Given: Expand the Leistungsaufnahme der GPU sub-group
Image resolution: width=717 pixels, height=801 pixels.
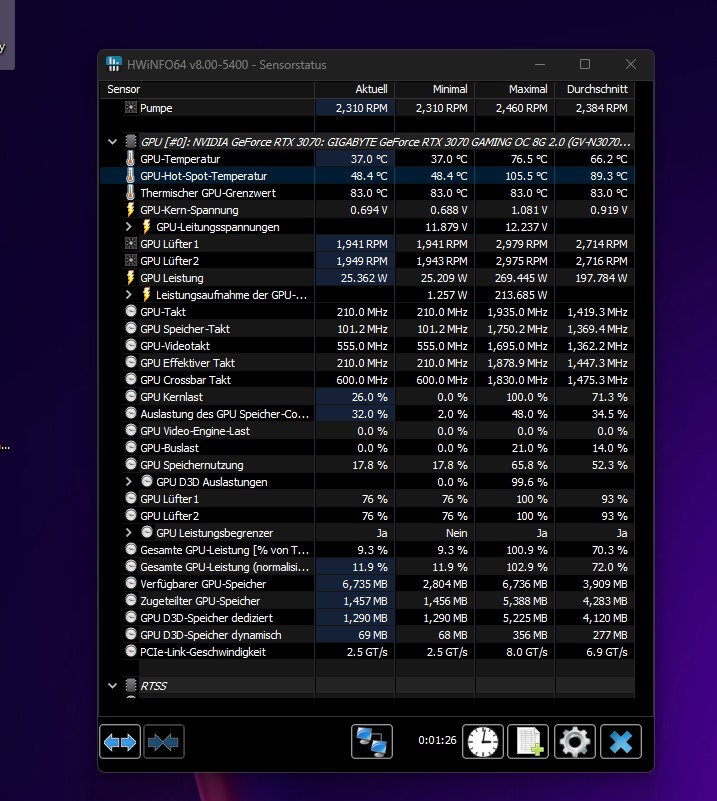Looking at the screenshot, I should (129, 294).
